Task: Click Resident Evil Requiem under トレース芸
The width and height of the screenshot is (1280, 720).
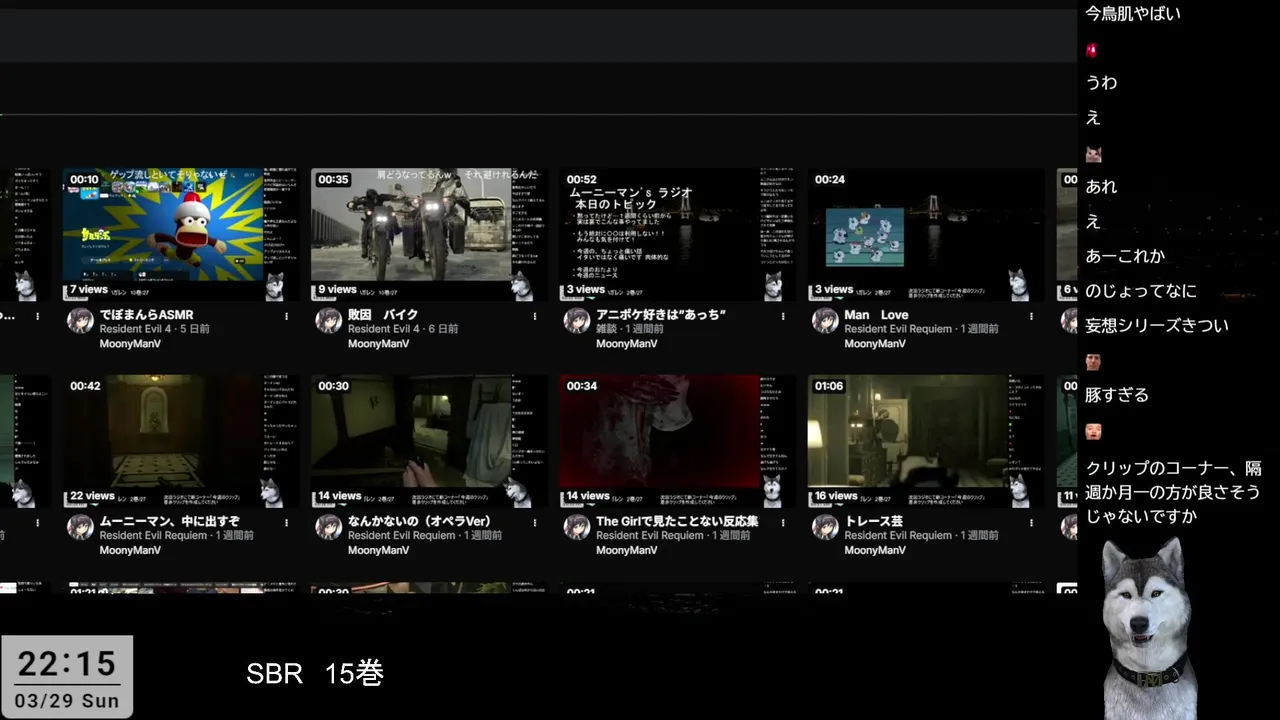Action: pyautogui.click(x=897, y=535)
